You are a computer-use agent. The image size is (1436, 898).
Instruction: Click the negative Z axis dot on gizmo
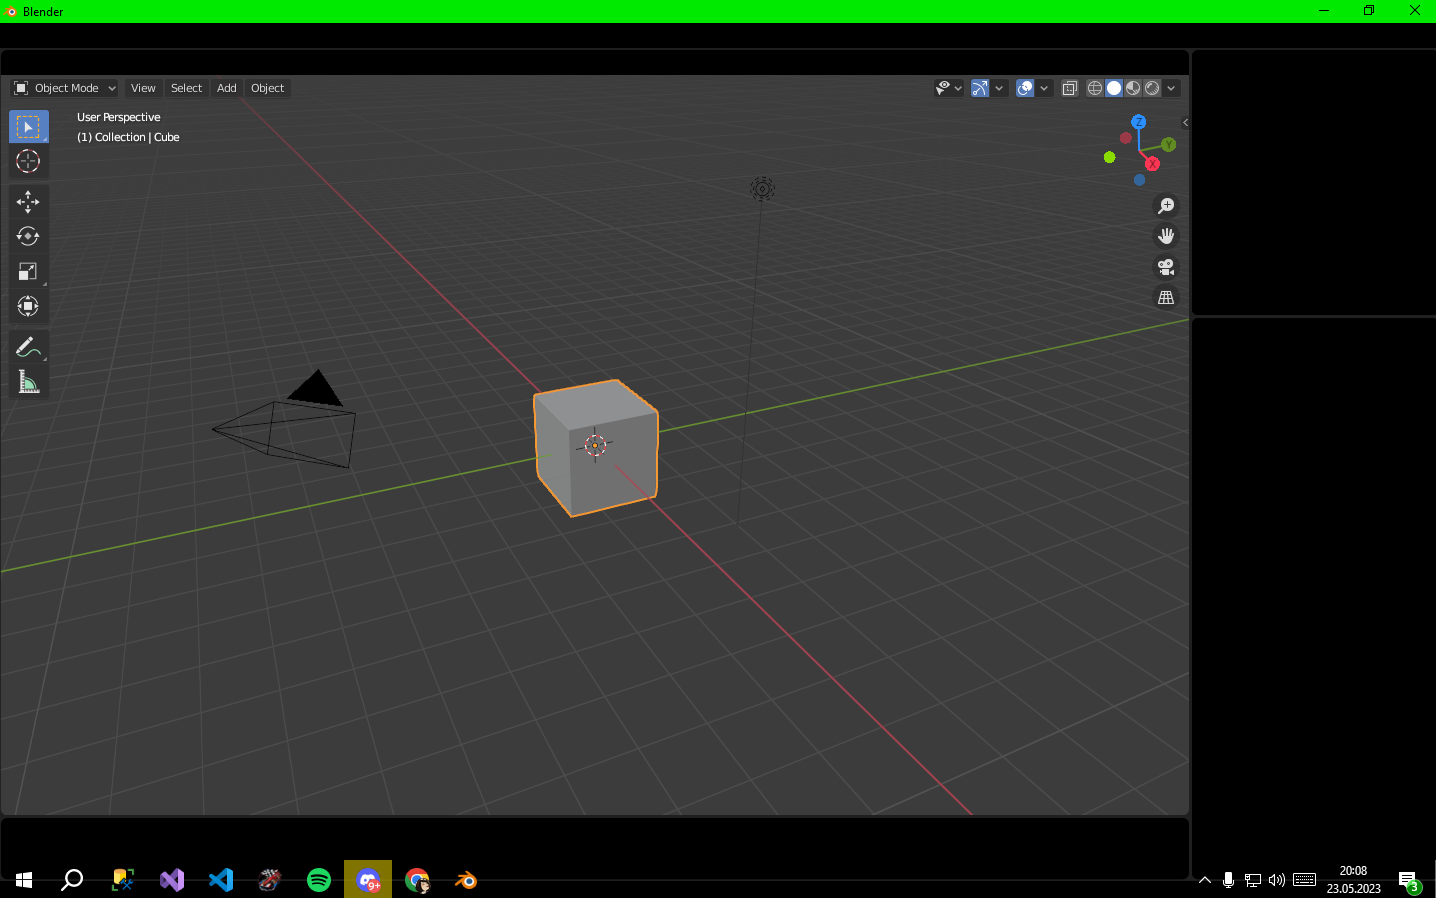1139,180
